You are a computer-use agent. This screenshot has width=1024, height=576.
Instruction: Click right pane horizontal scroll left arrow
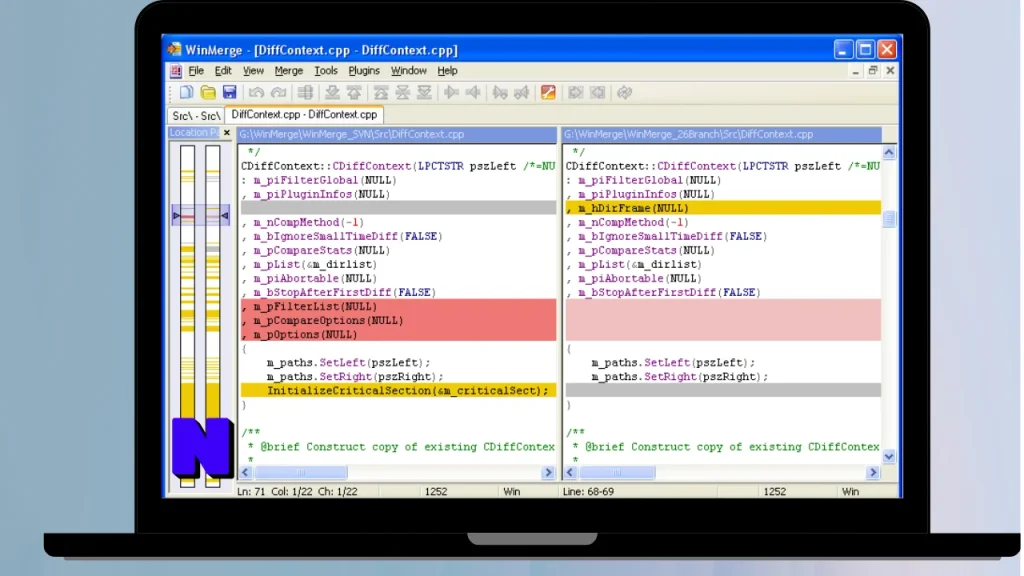570,472
